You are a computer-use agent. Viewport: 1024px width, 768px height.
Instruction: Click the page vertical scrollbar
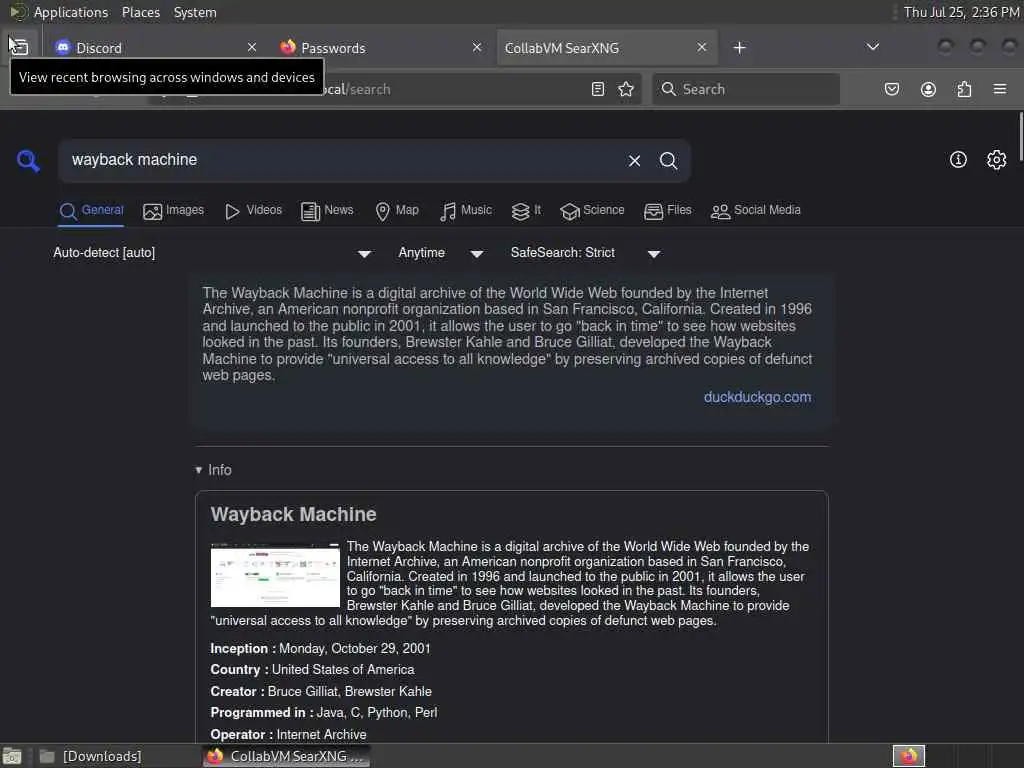[x=1019, y=134]
